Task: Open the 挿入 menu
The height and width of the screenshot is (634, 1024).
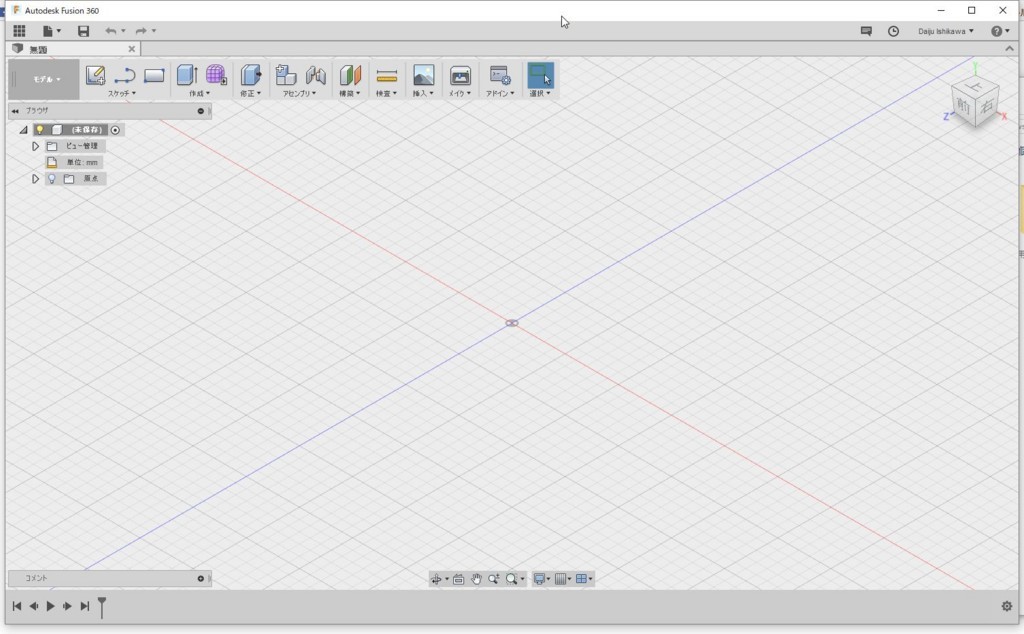Action: [423, 93]
